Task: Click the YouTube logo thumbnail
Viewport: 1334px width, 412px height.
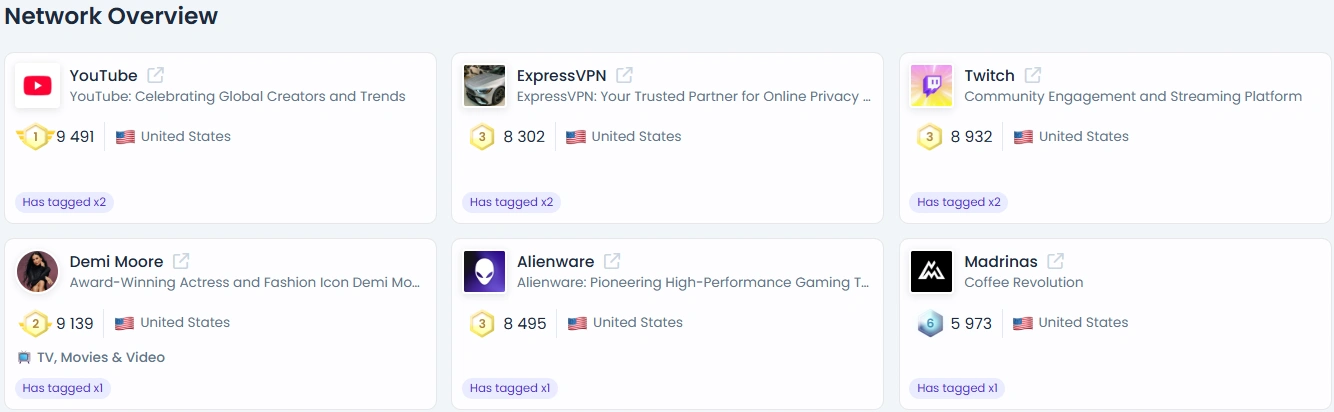Action: pyautogui.click(x=38, y=86)
